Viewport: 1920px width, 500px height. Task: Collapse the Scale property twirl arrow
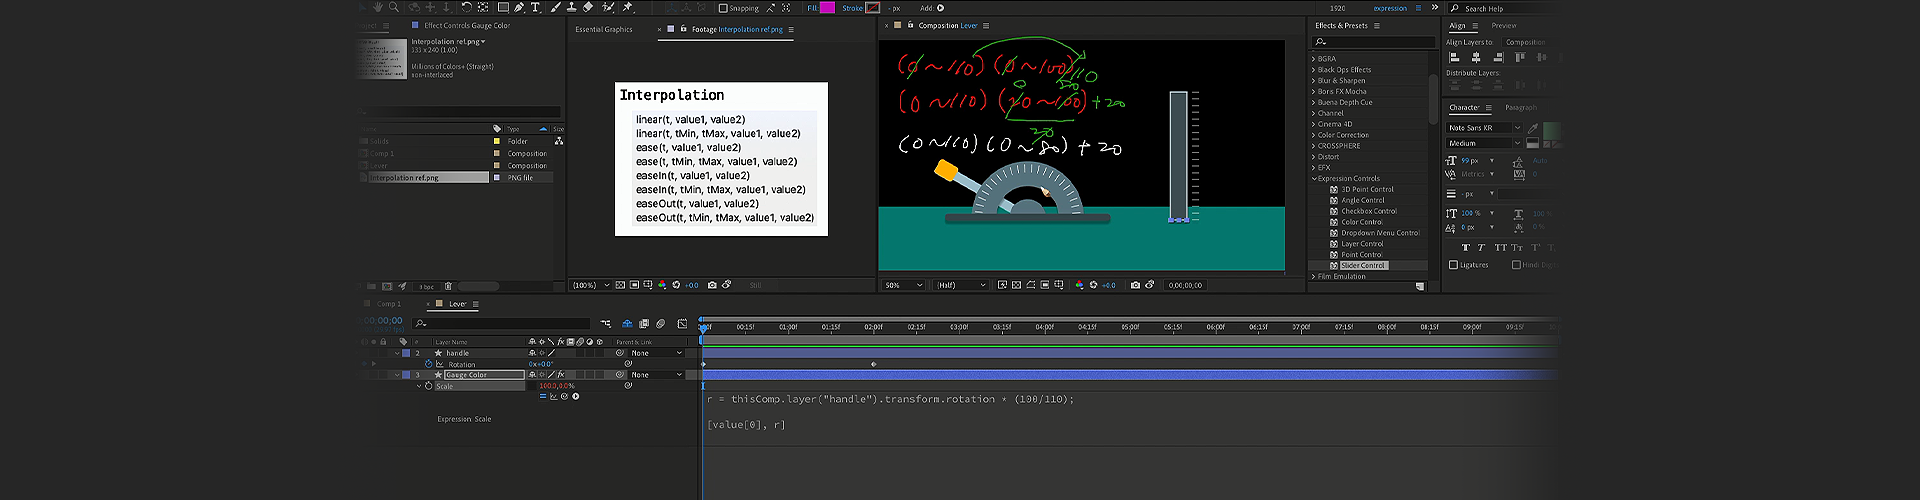(419, 386)
